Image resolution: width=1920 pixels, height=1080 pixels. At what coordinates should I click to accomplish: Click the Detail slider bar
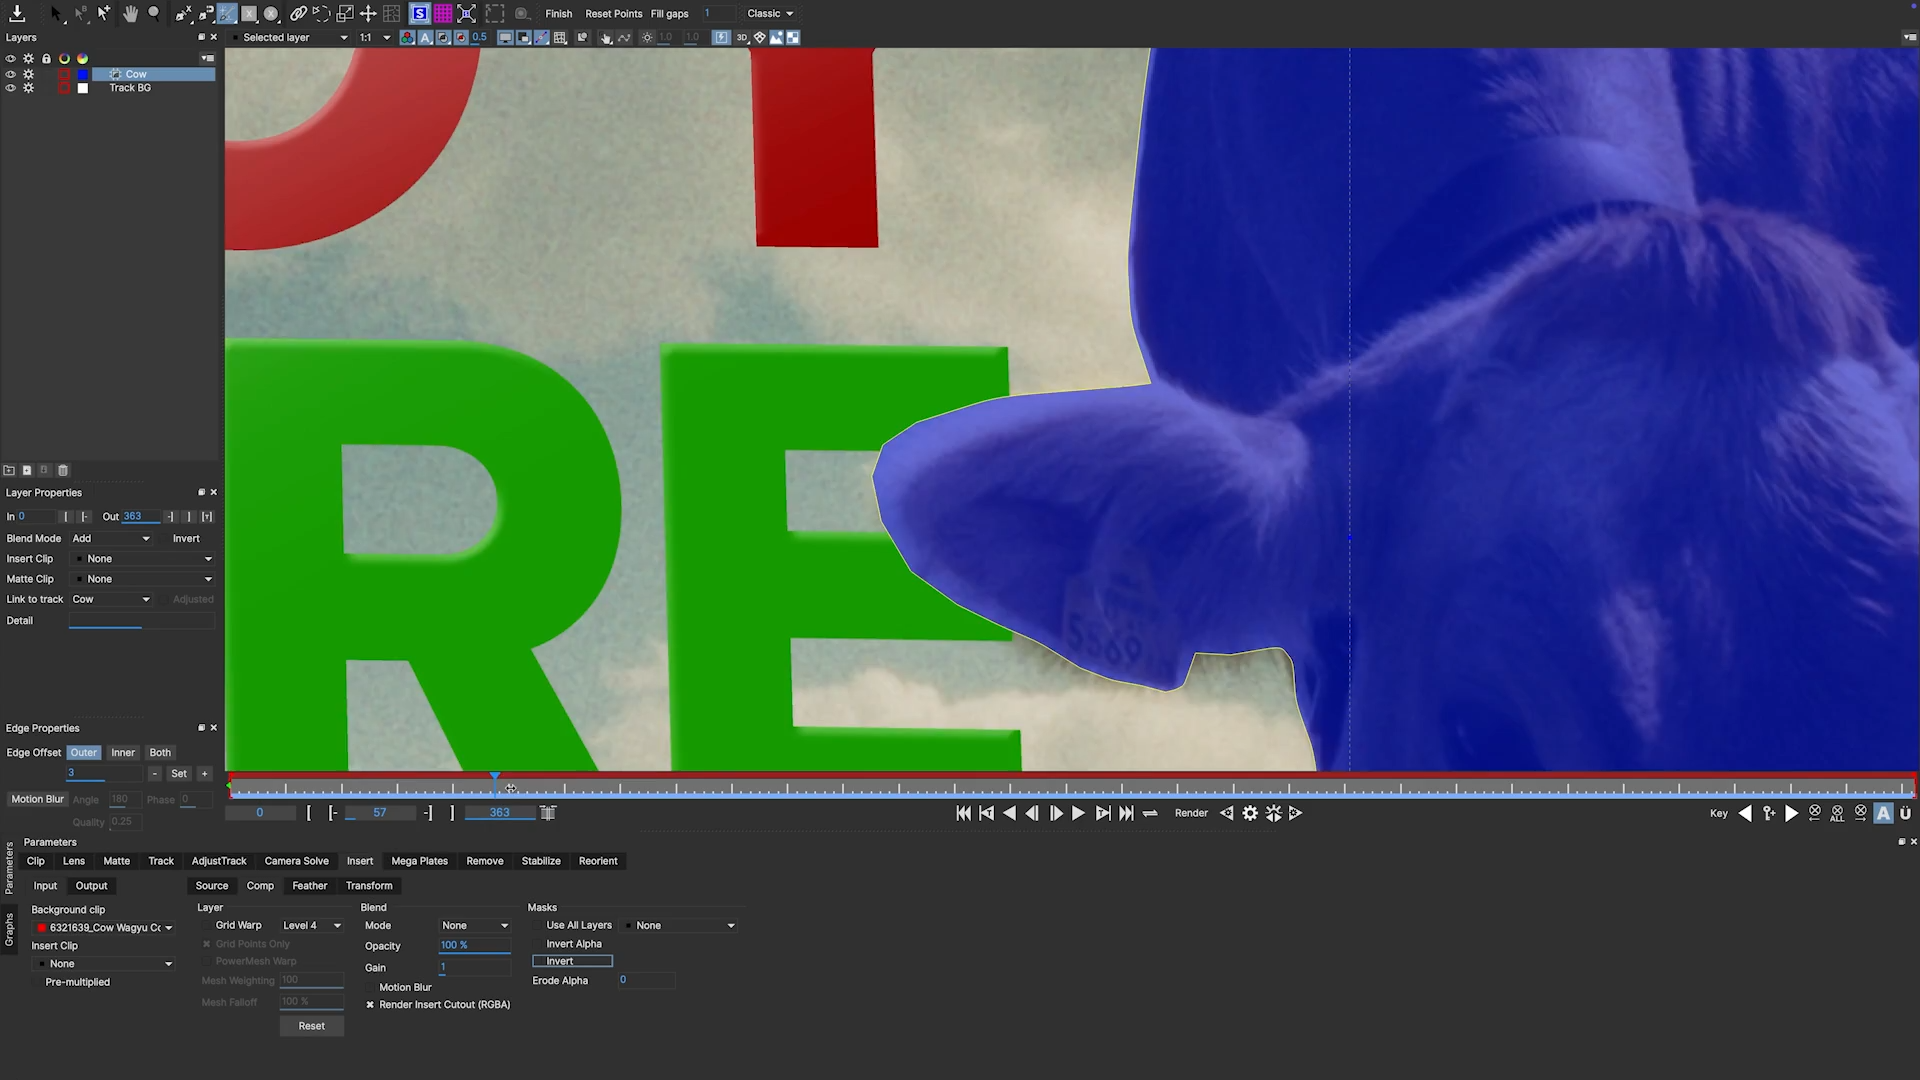tap(140, 622)
